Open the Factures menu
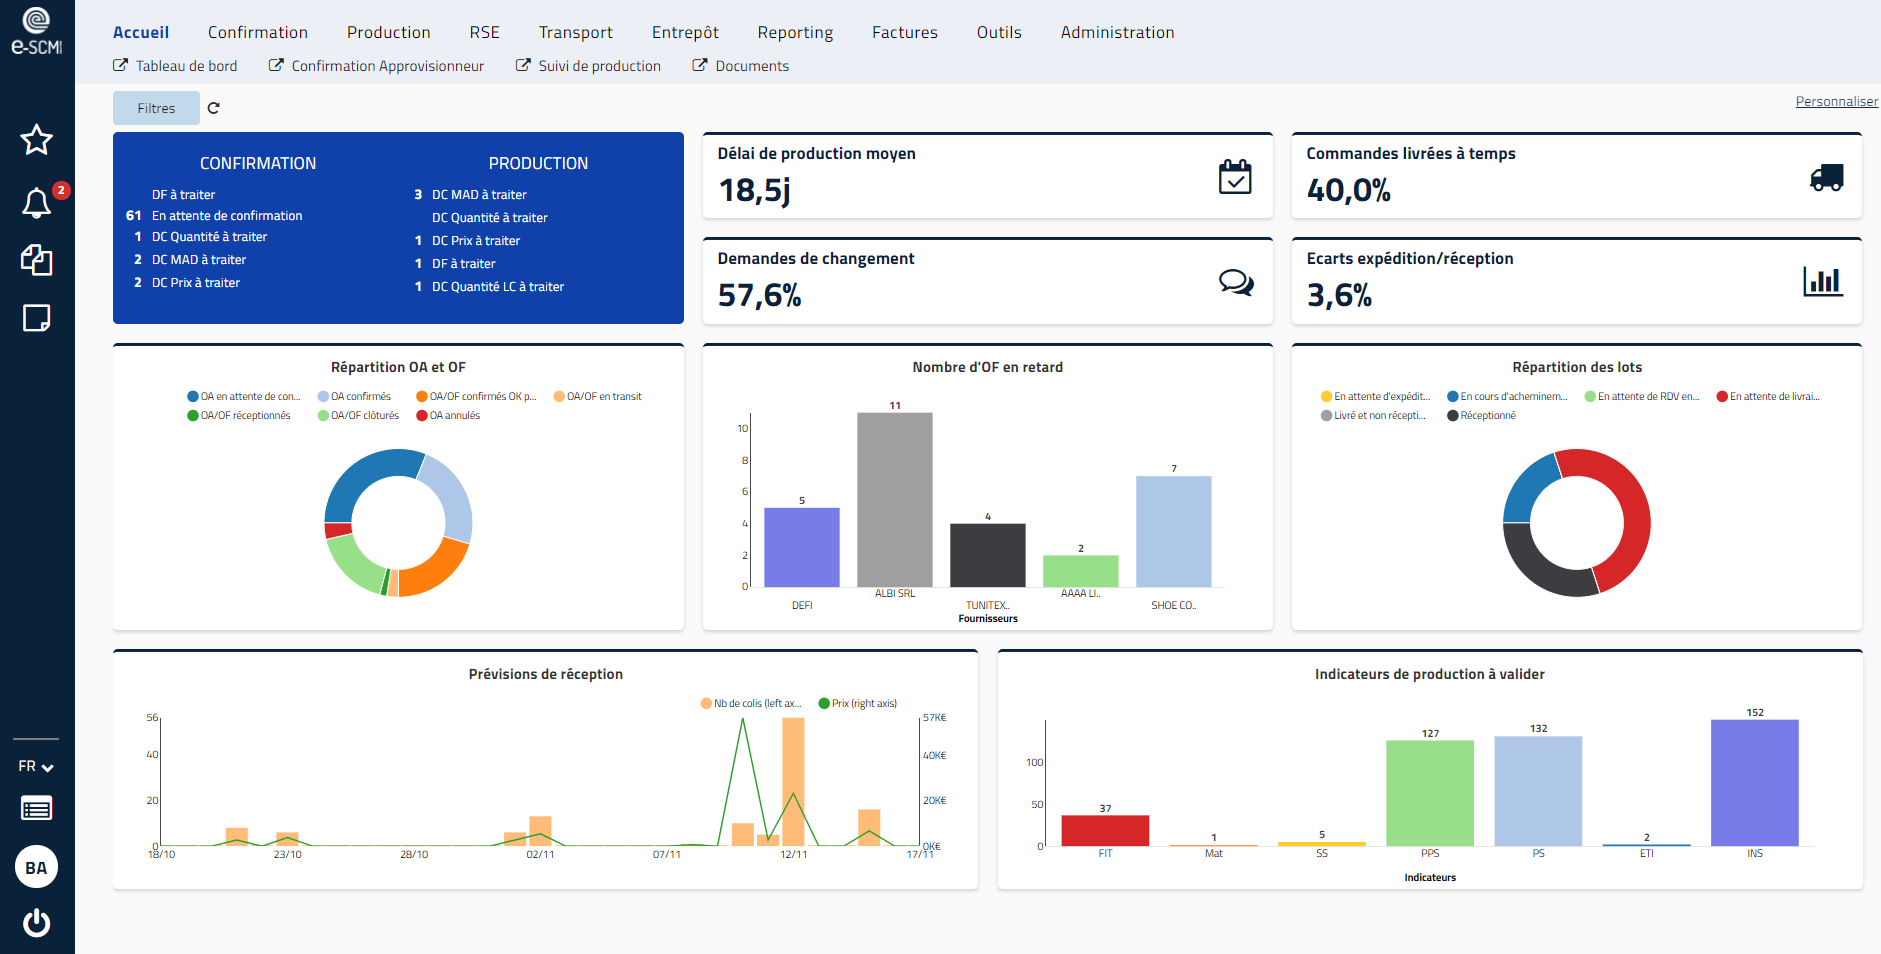The height and width of the screenshot is (954, 1881). 904,32
